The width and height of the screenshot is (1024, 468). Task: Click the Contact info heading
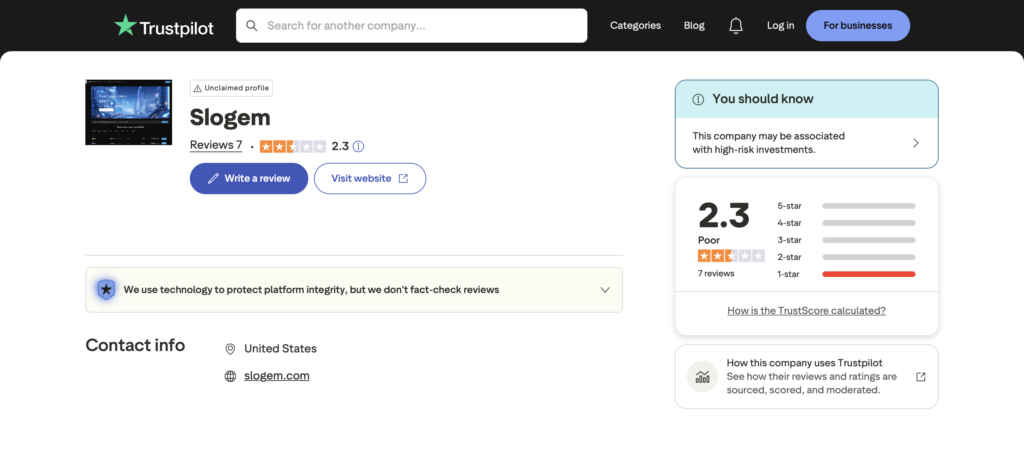click(x=135, y=345)
